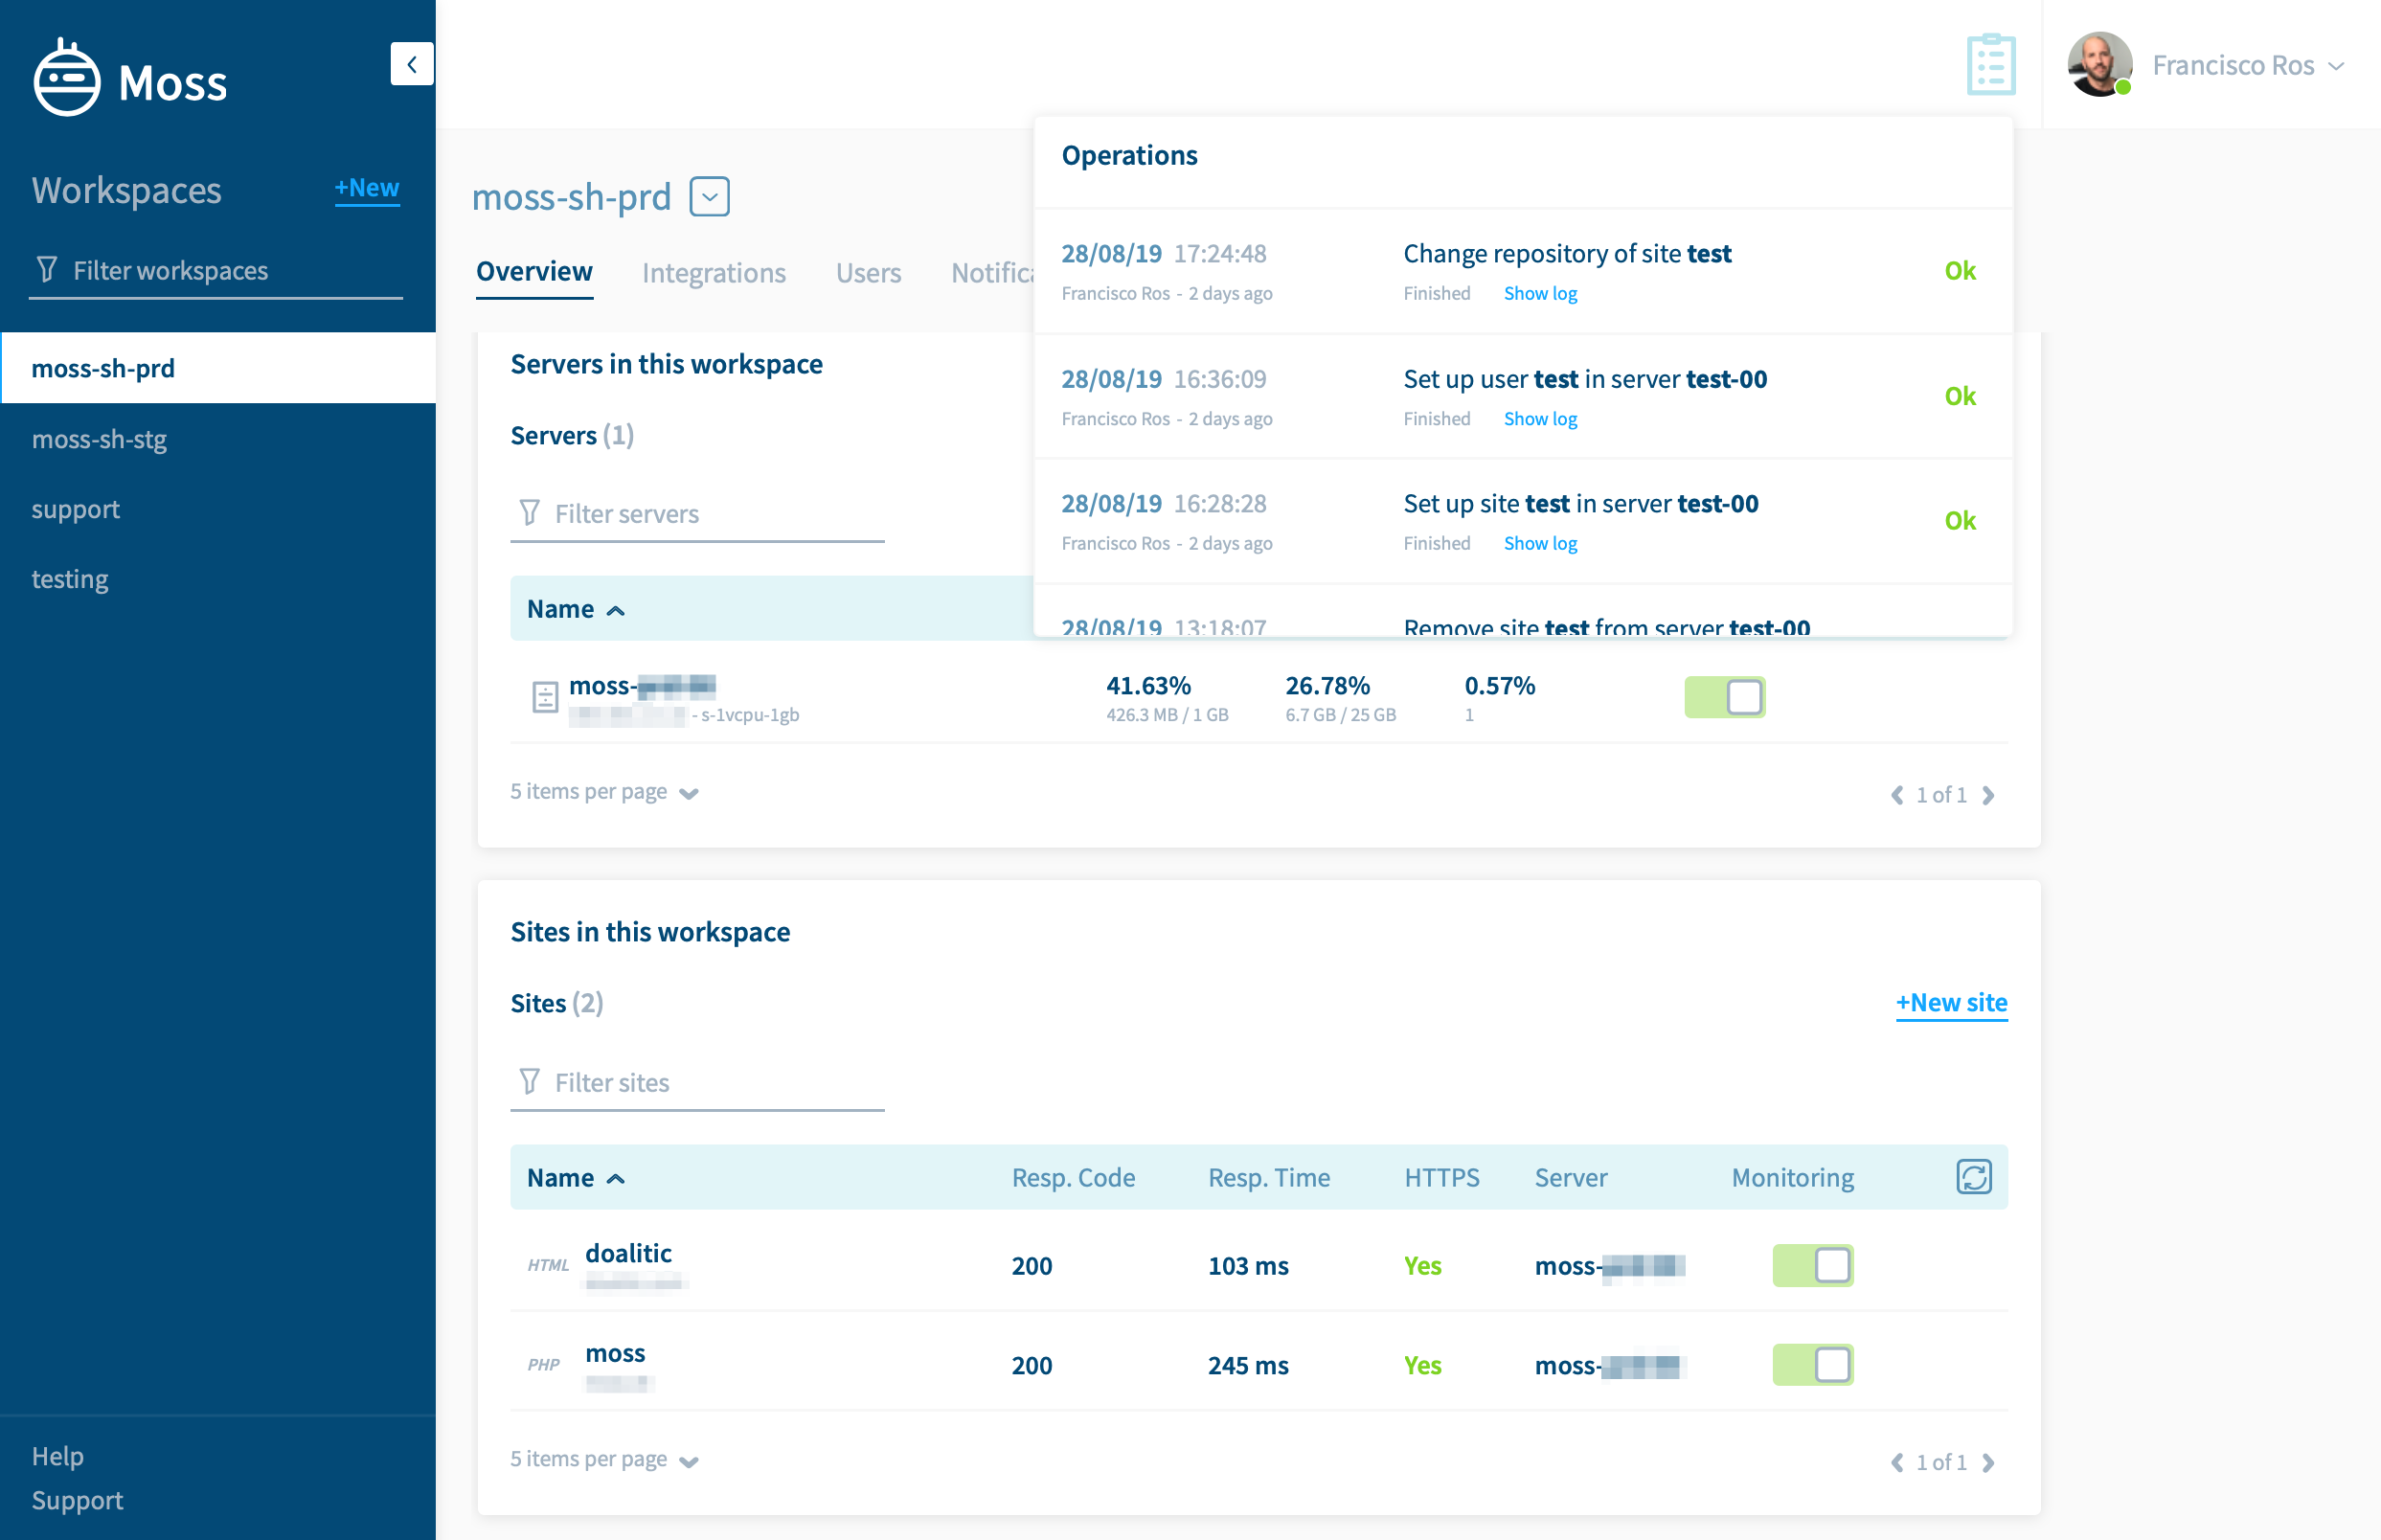
Task: Switch to the Notifications tab
Action: coord(992,273)
